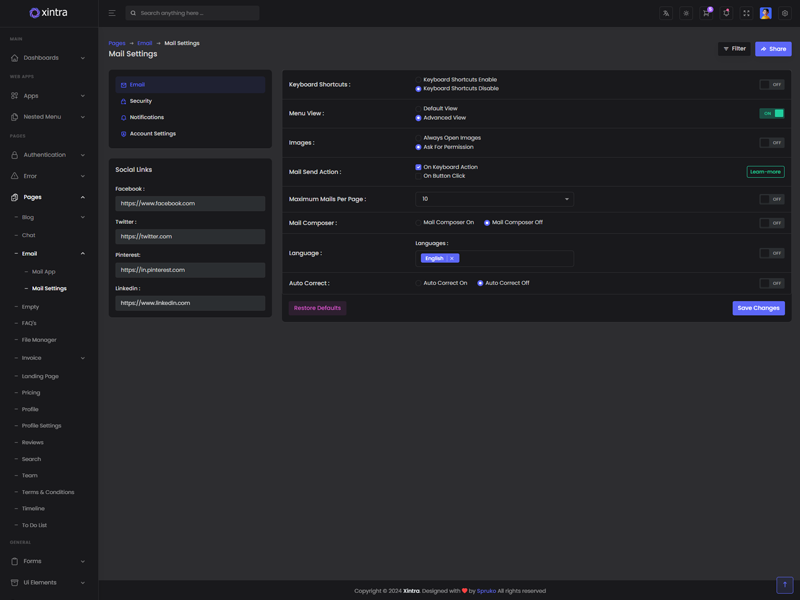The image size is (800, 600).
Task: Open the notifications bell in header
Action: pos(726,13)
